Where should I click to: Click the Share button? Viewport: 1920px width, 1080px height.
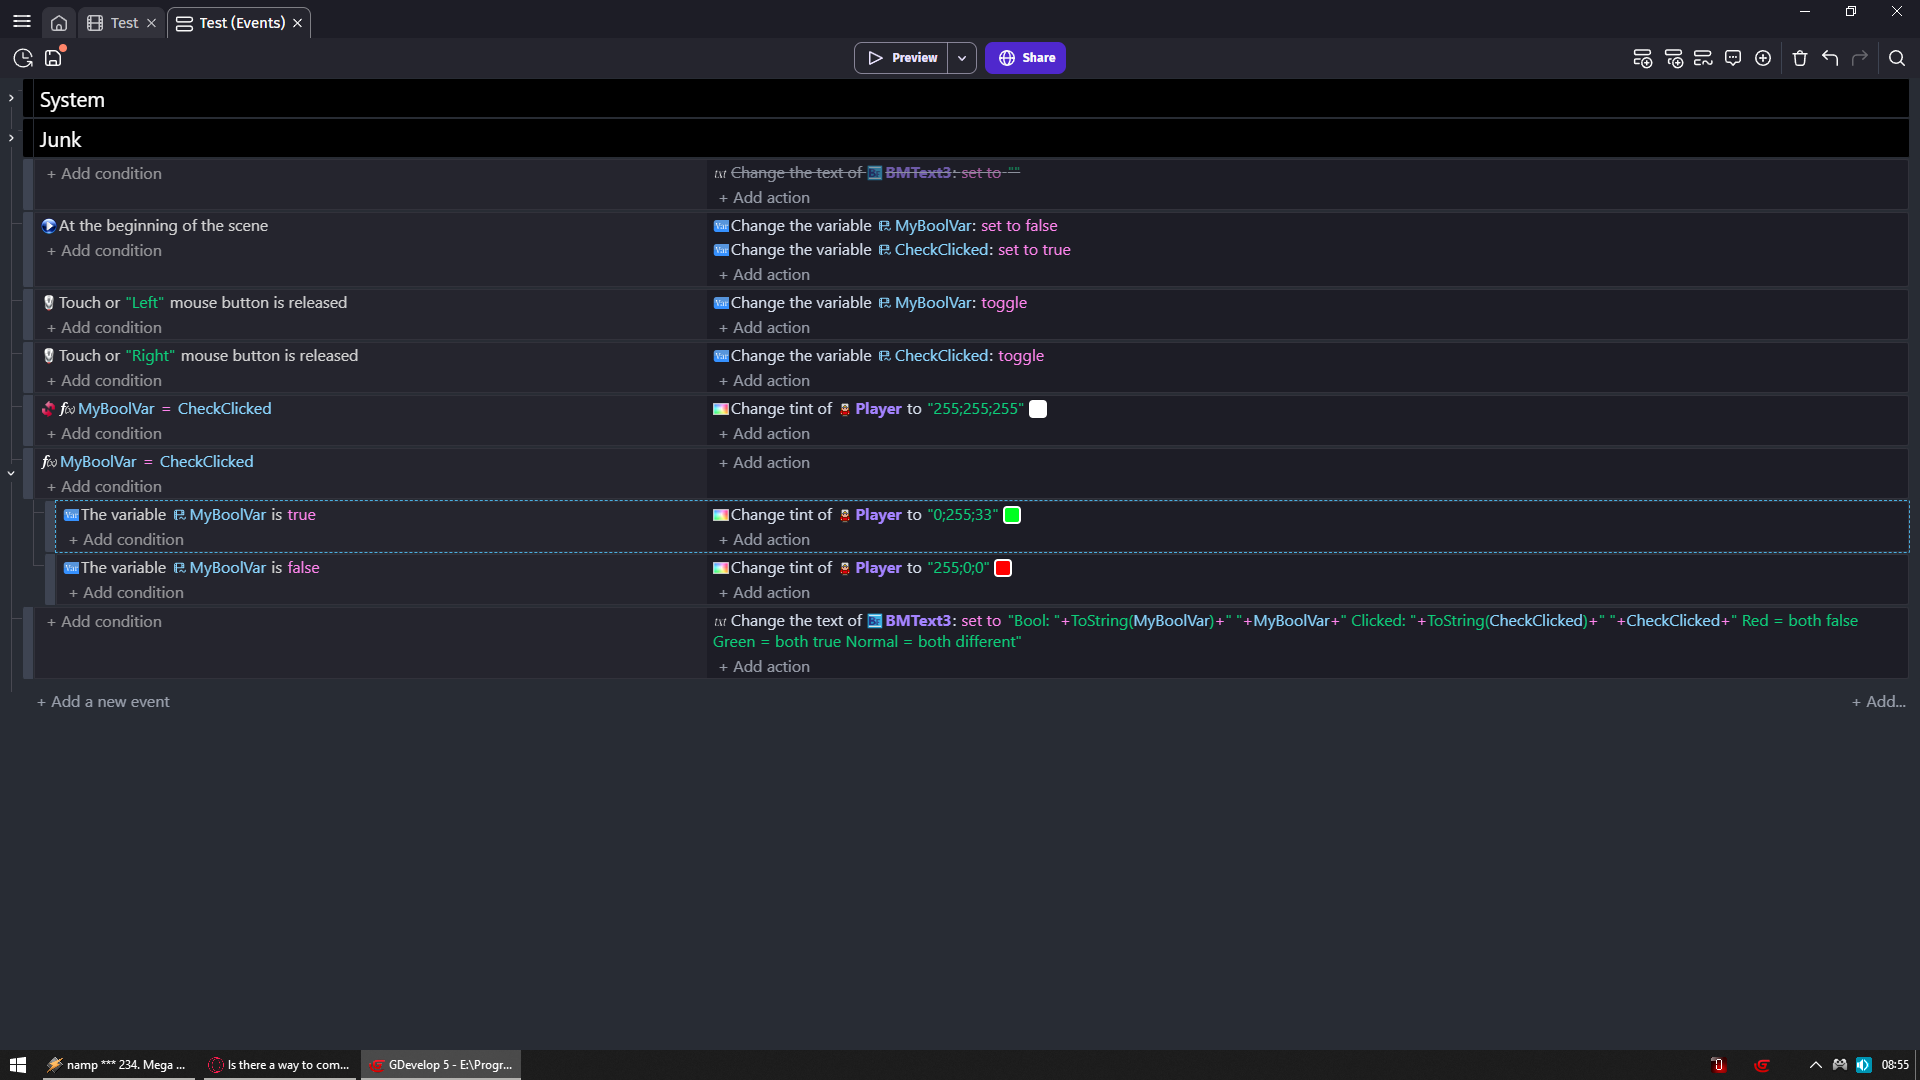tap(1025, 58)
